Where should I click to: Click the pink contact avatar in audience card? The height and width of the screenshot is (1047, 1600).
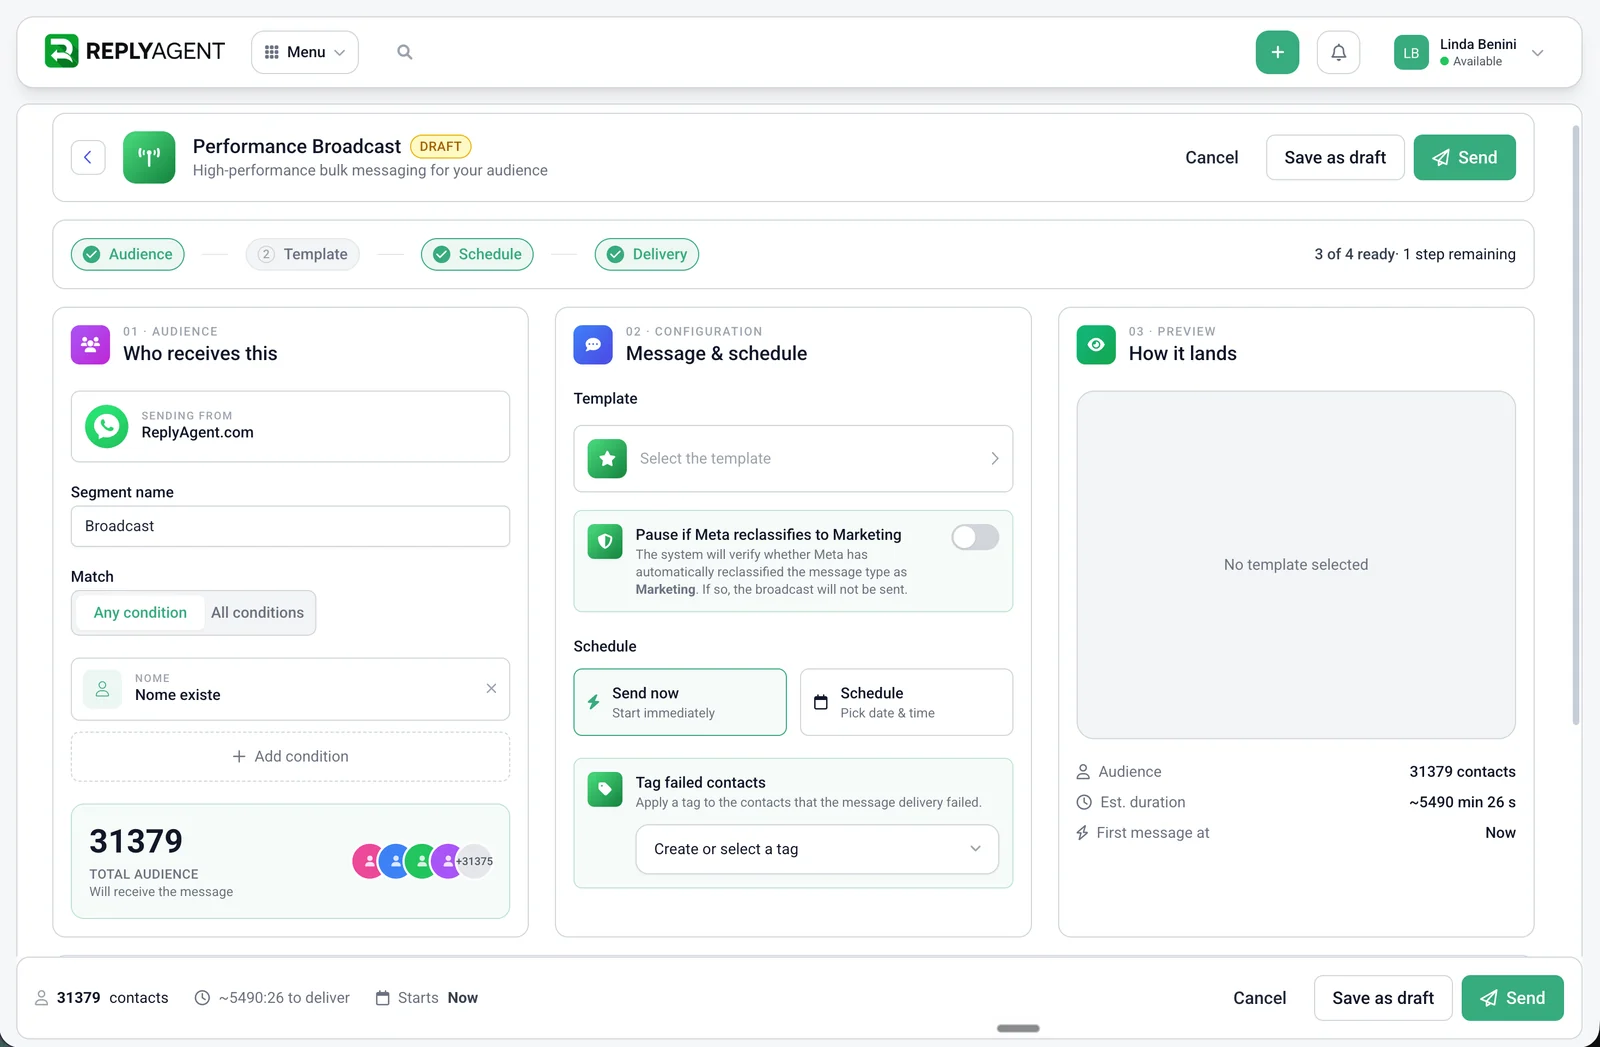(369, 861)
